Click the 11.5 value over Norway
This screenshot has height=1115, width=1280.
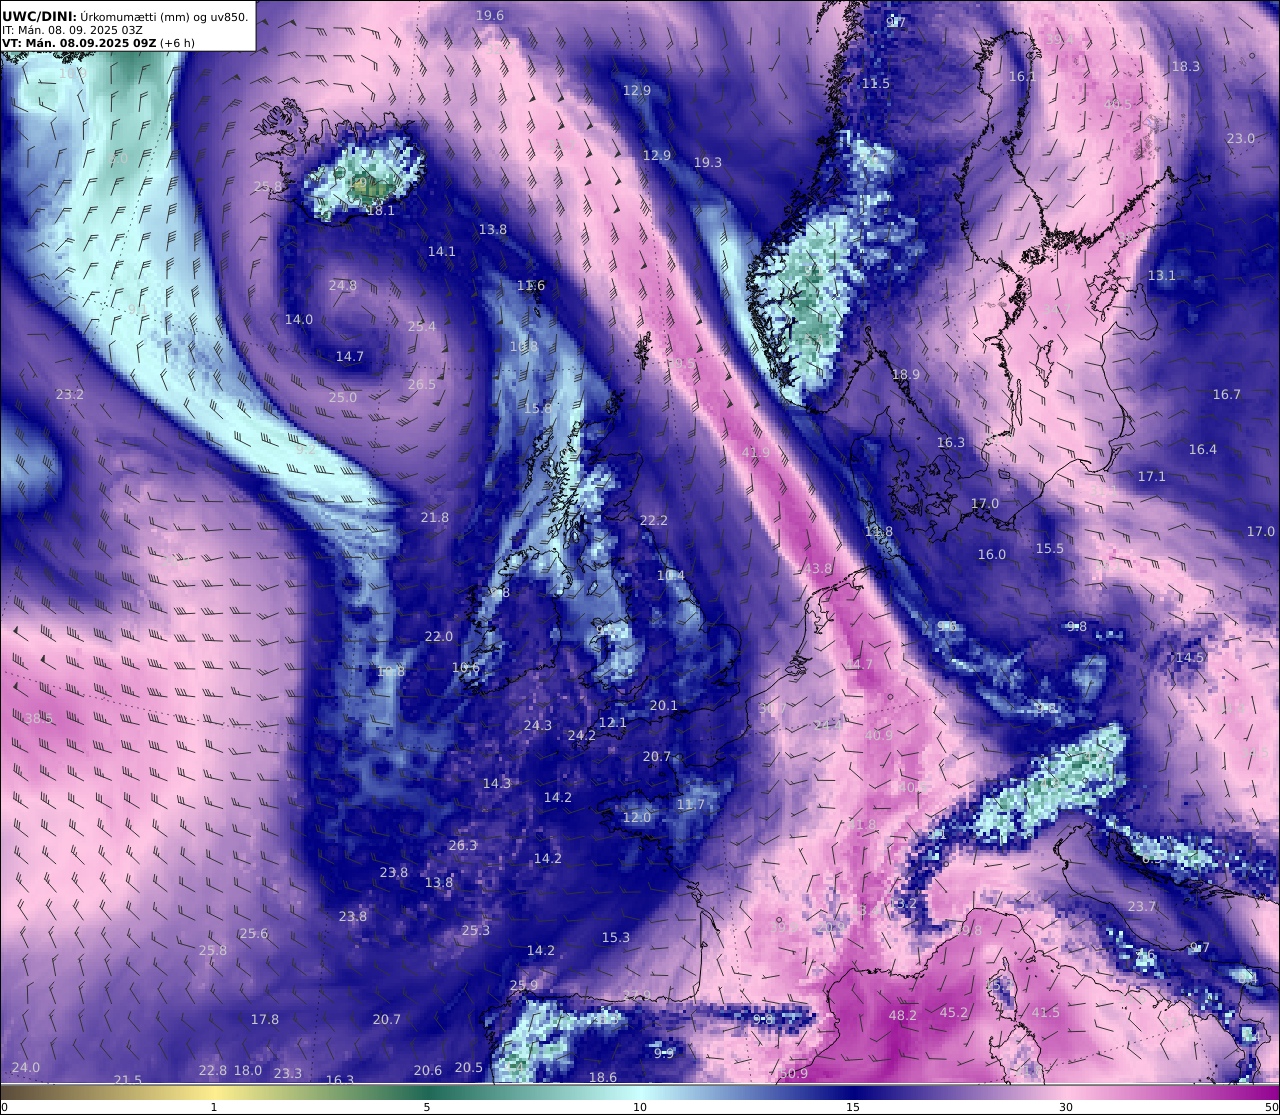876,83
